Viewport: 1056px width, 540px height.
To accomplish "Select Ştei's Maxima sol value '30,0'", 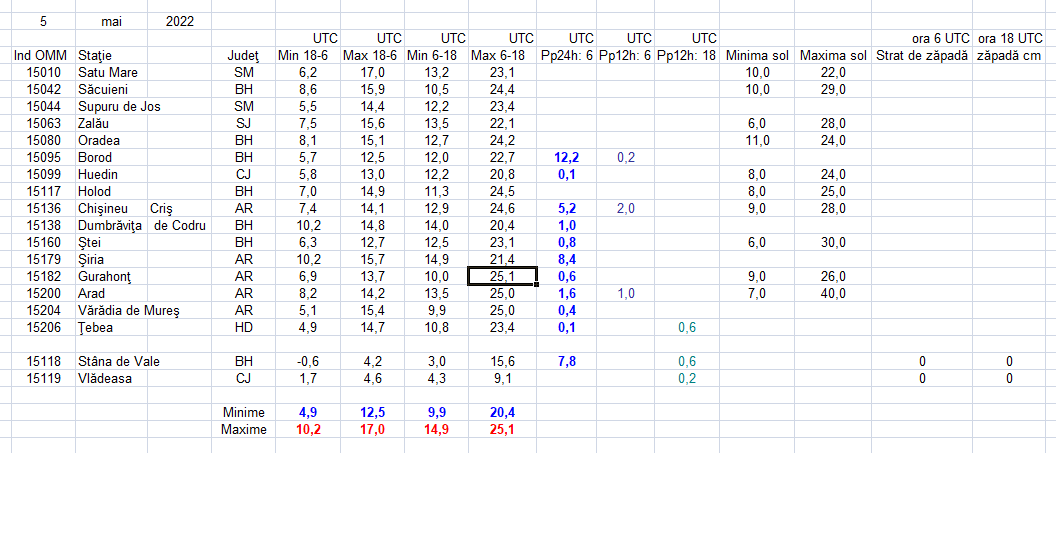I will 833,243.
